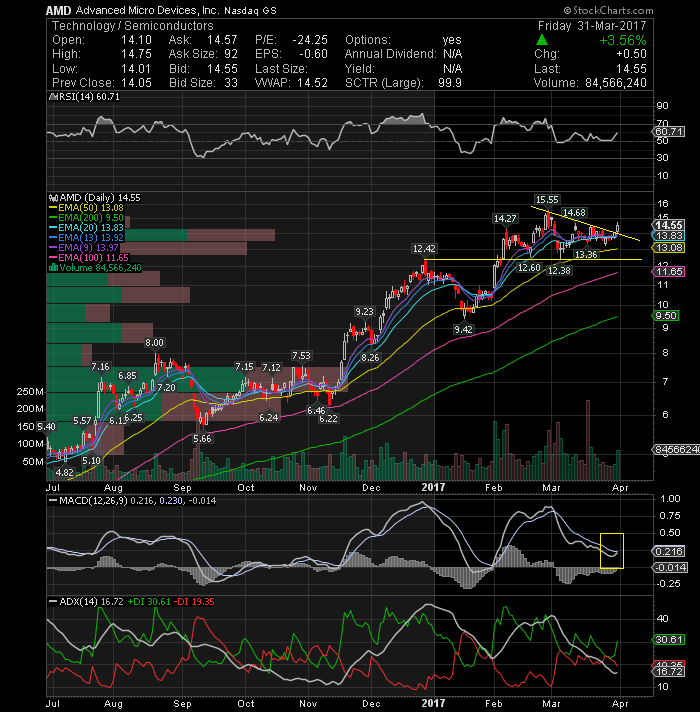Click the Ask Size value 92
The image size is (700, 712).
[231, 54]
